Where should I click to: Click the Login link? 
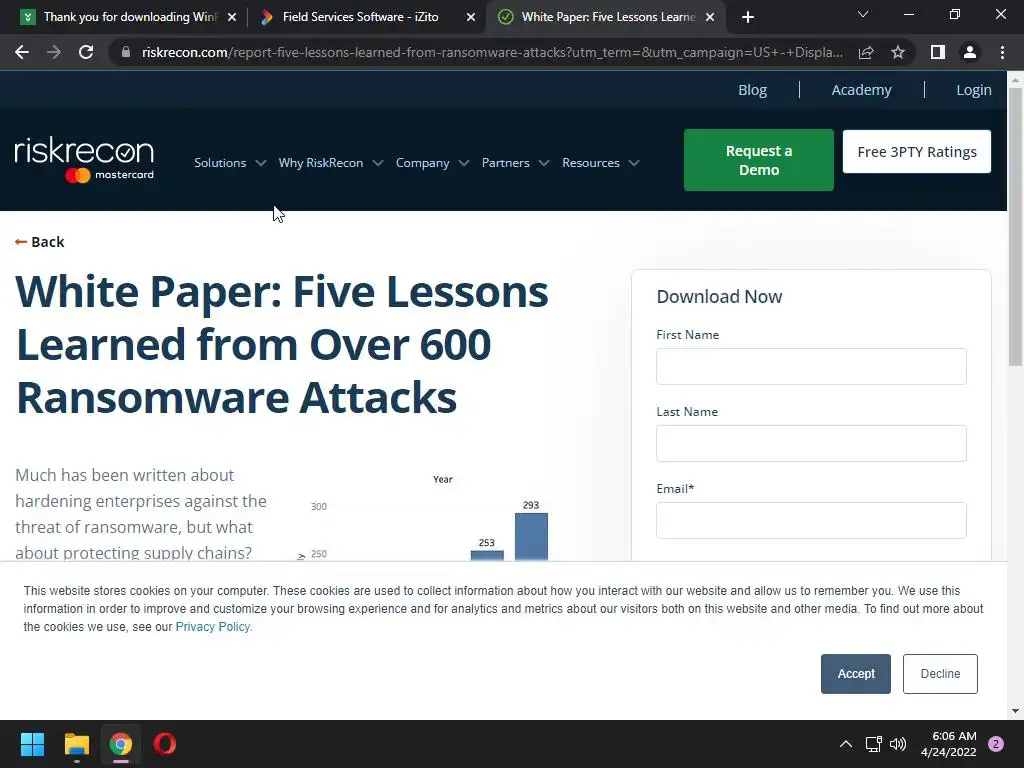974,90
